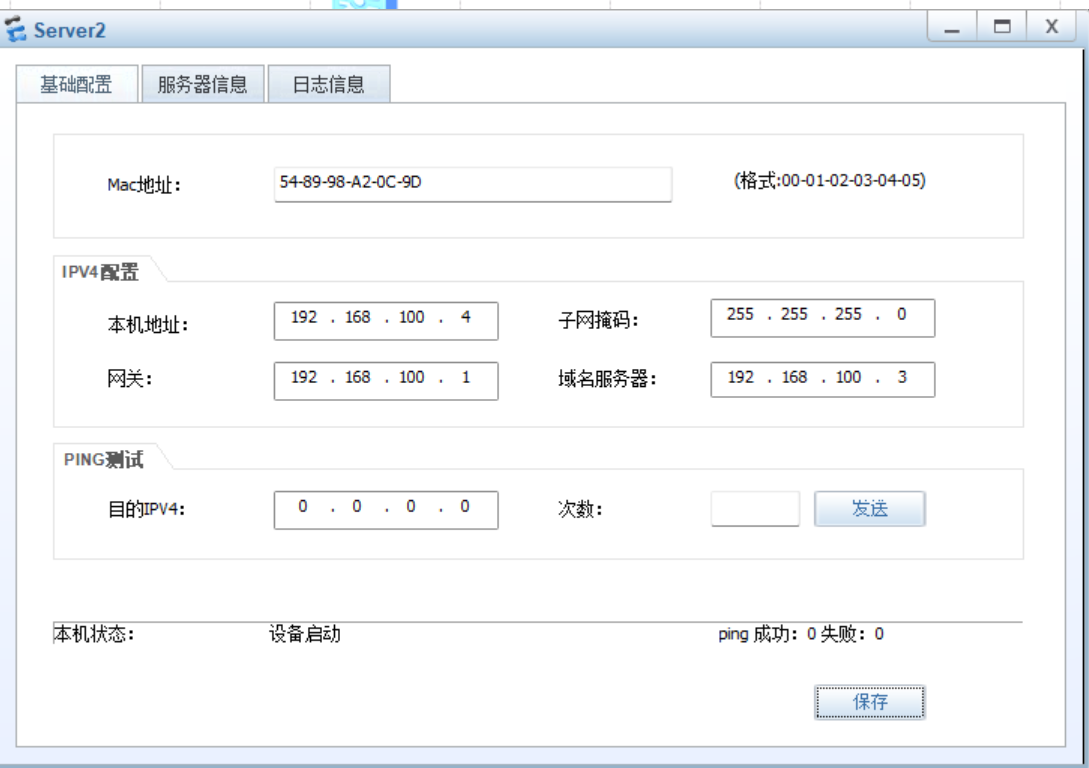The height and width of the screenshot is (768, 1089).
Task: Open the 日志信息 tab
Action: [329, 84]
